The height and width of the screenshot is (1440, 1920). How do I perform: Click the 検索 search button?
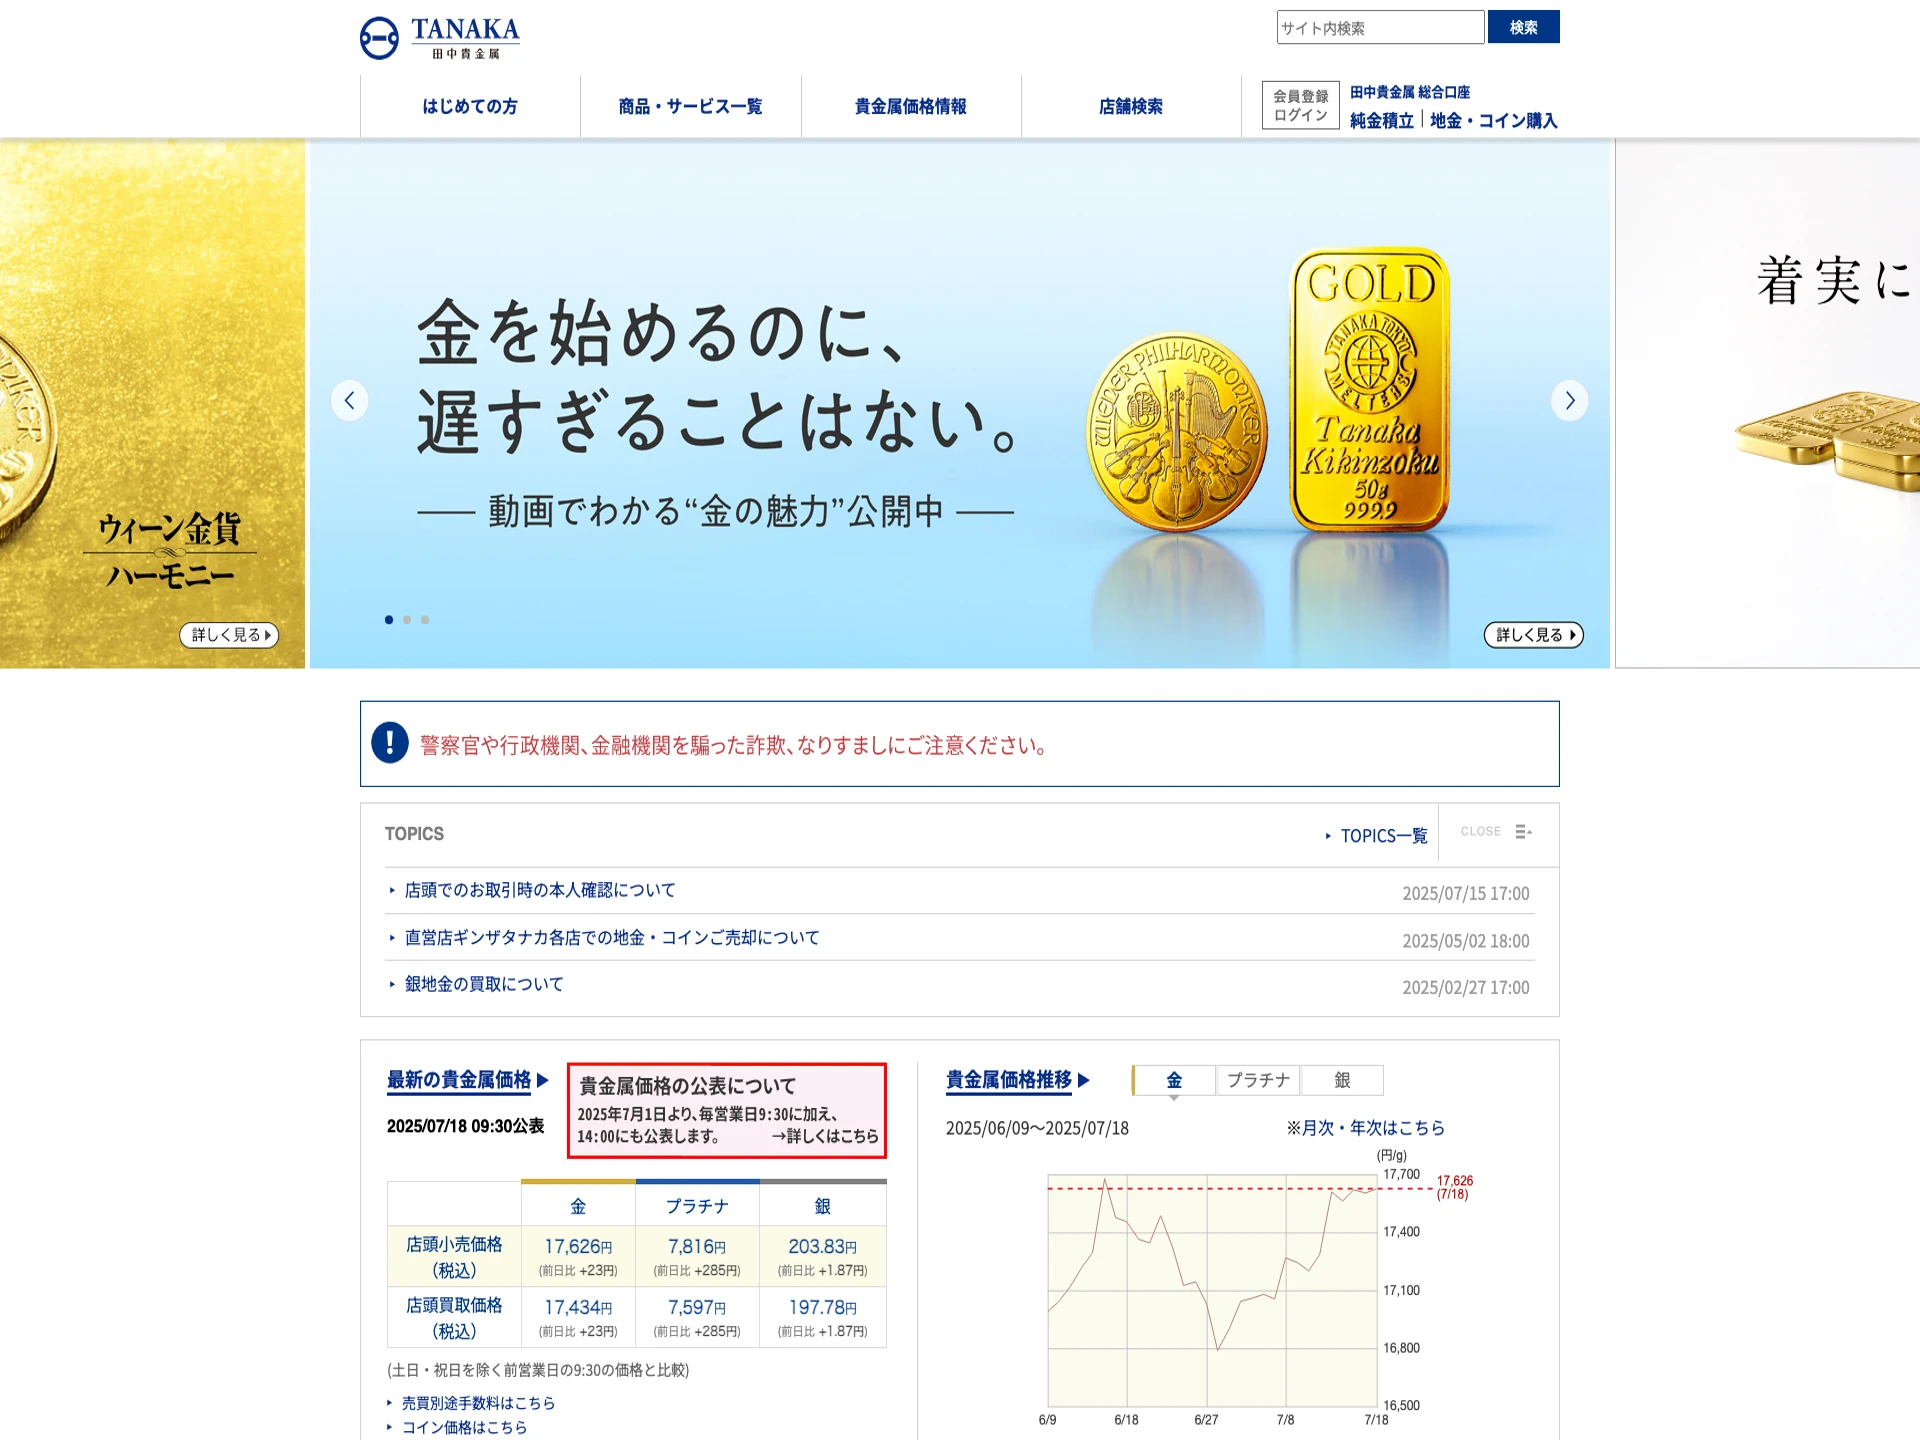point(1523,27)
